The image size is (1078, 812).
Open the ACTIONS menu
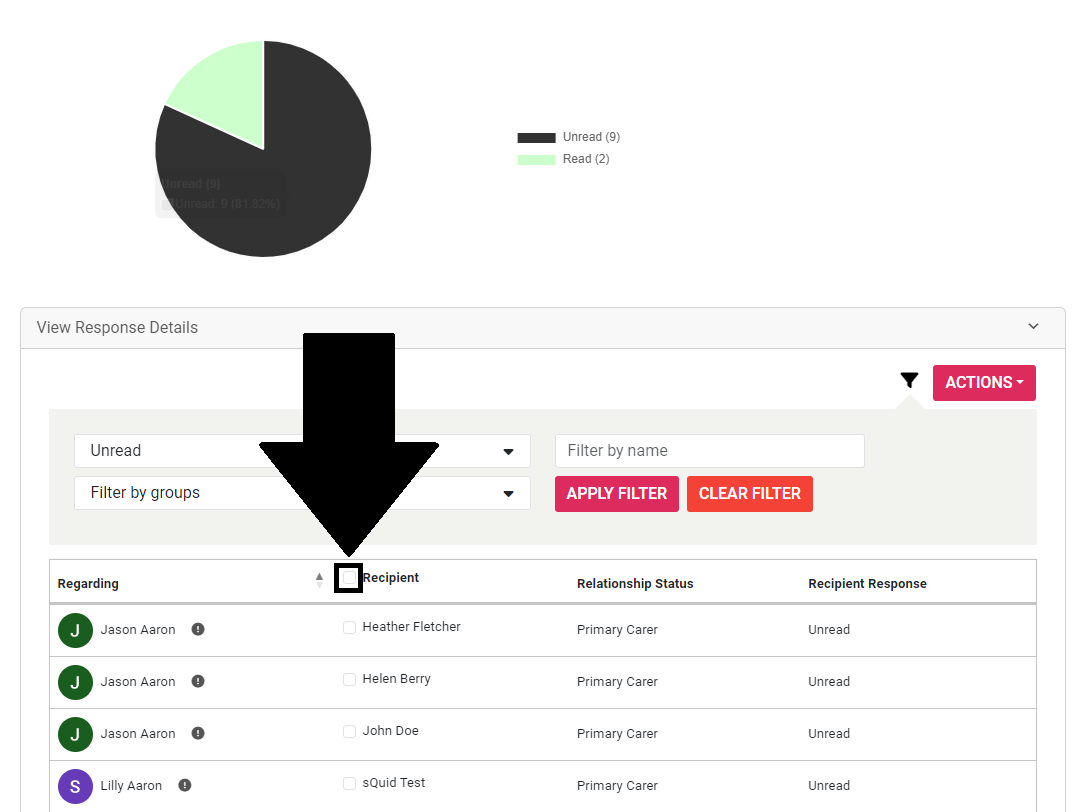[984, 383]
